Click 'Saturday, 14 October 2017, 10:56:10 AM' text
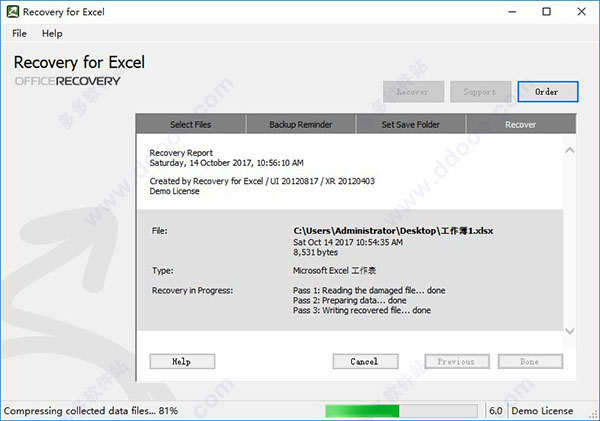Viewport: 600px width, 421px height. (x=227, y=163)
